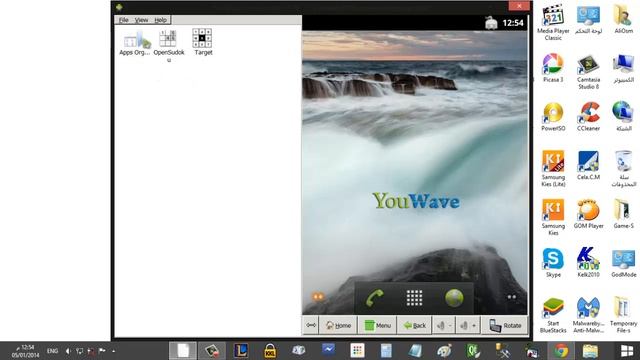The image size is (640, 360).
Task: Click the Chrome icon in taskbar
Action: click(x=561, y=351)
